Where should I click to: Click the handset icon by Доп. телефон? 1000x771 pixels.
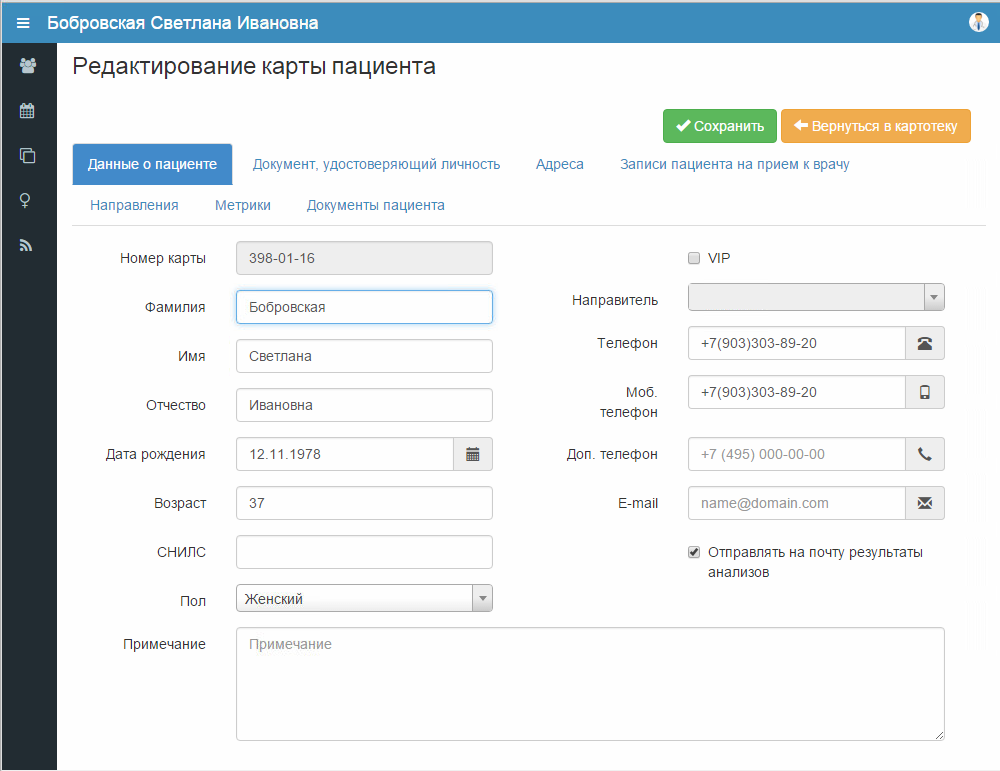[924, 454]
